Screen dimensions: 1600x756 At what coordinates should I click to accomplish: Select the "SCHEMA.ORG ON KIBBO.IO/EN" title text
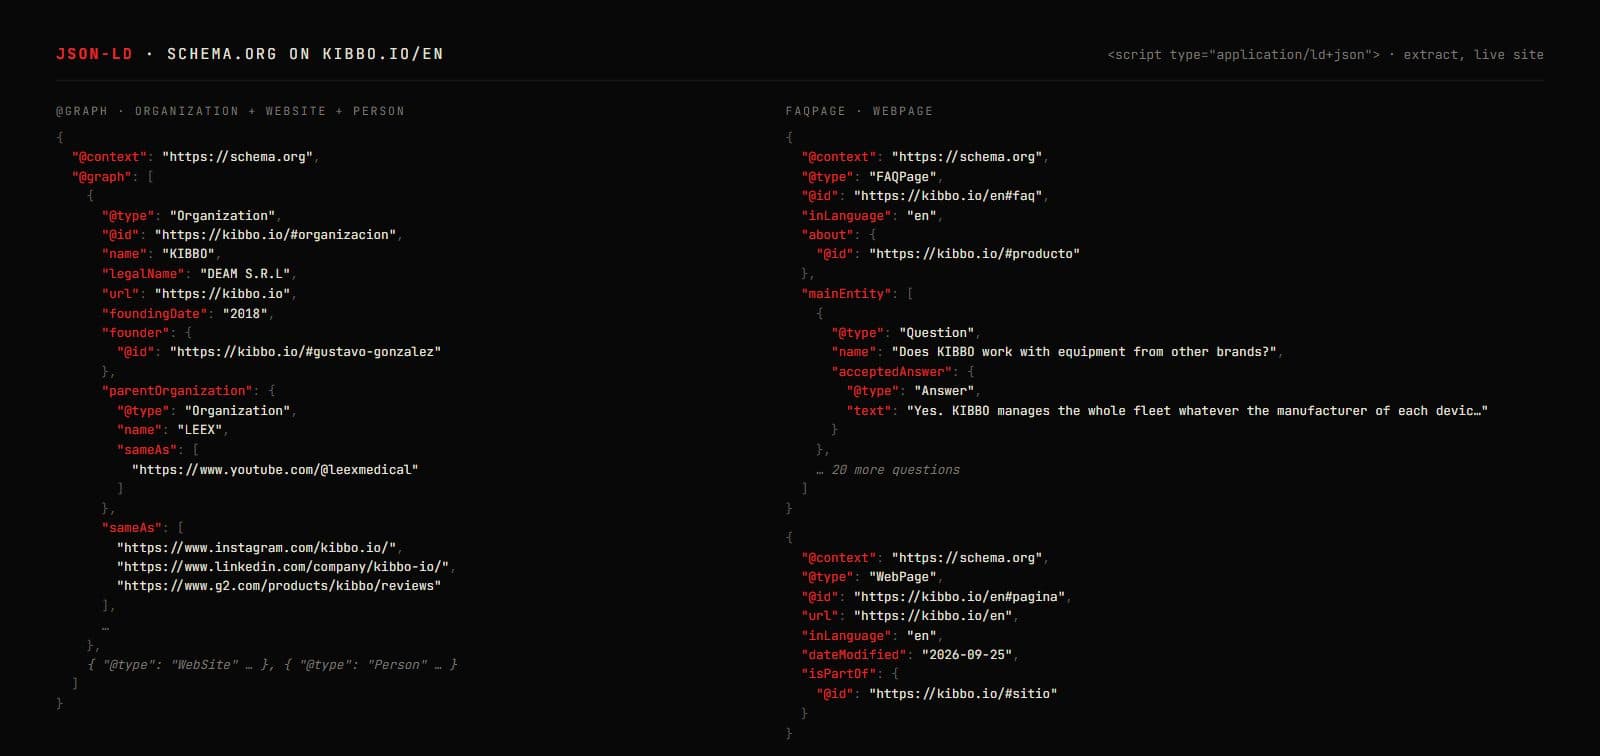[x=305, y=54]
